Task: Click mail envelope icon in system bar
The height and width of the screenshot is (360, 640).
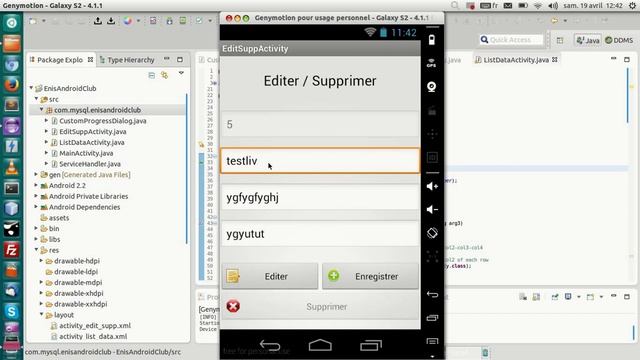Action: coord(508,6)
